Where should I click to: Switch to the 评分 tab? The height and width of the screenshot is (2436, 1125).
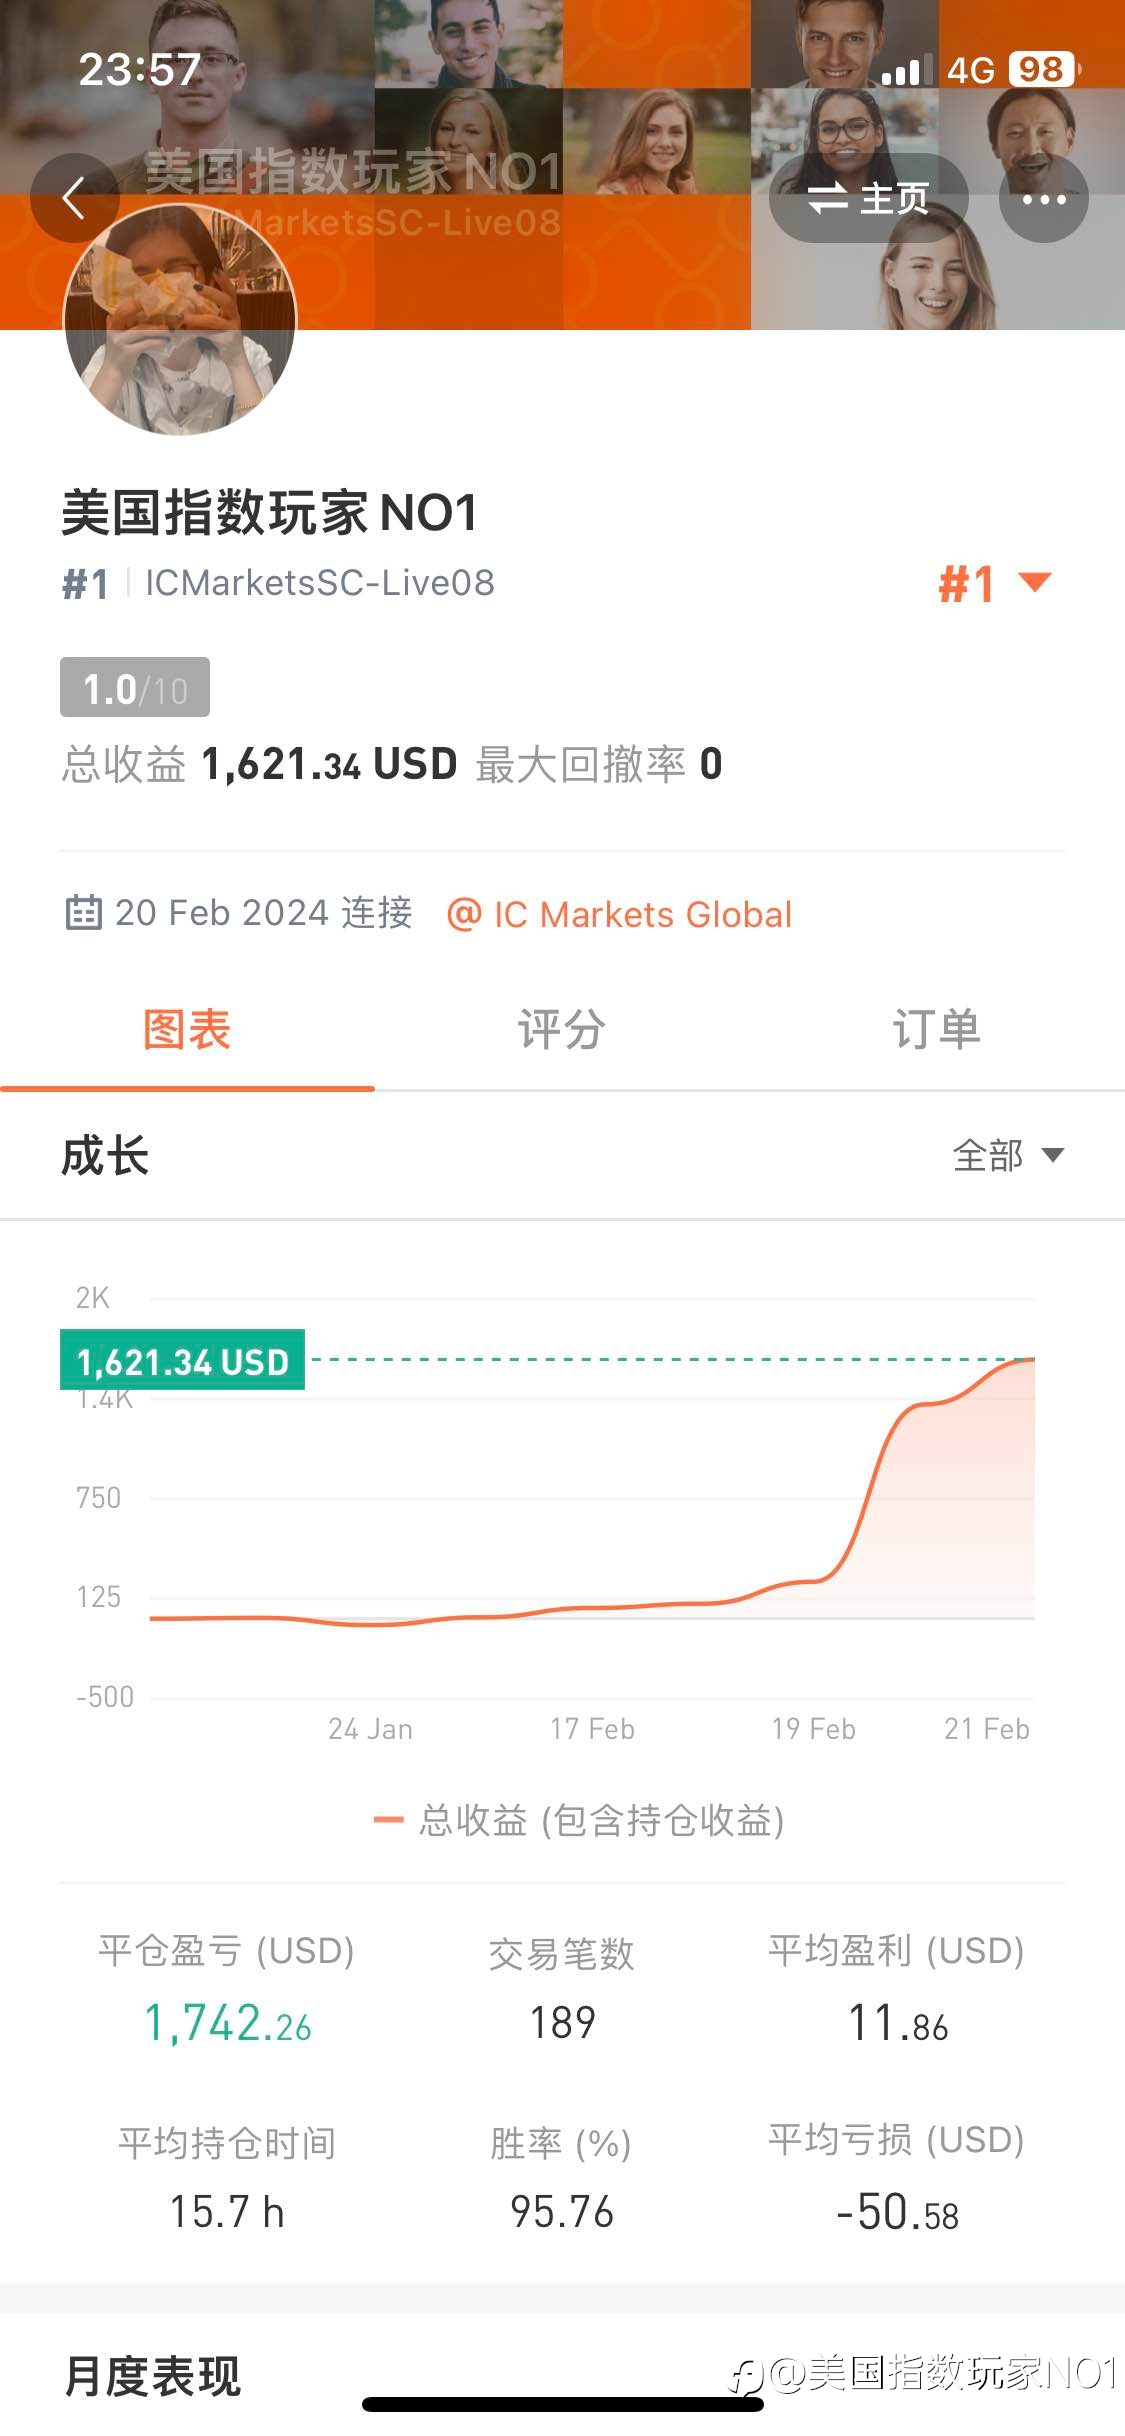coord(562,1030)
